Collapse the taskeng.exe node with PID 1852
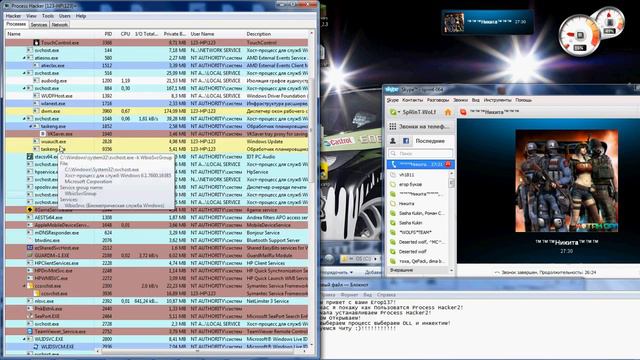 click(31, 127)
